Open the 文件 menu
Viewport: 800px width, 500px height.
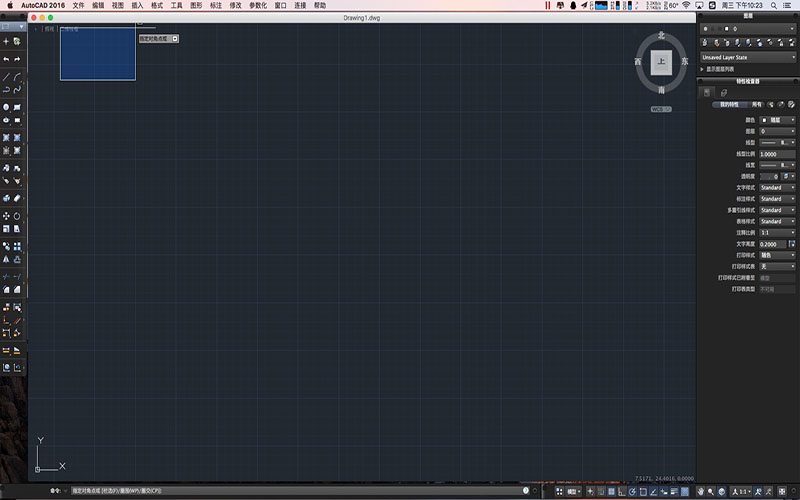(x=78, y=5)
